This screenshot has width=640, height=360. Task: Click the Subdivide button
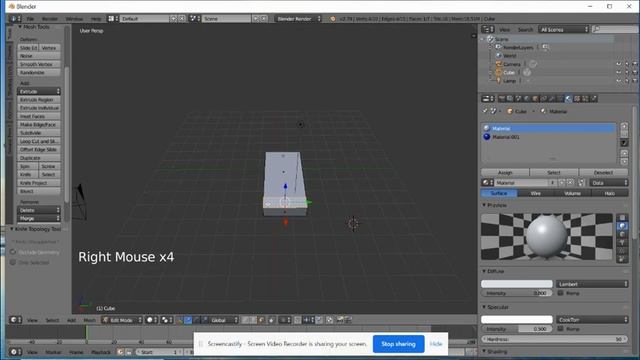tap(39, 133)
